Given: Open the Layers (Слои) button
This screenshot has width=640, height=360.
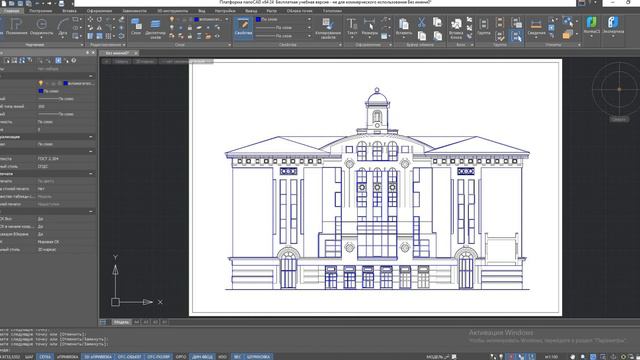Looking at the screenshot, I should [x=136, y=27].
